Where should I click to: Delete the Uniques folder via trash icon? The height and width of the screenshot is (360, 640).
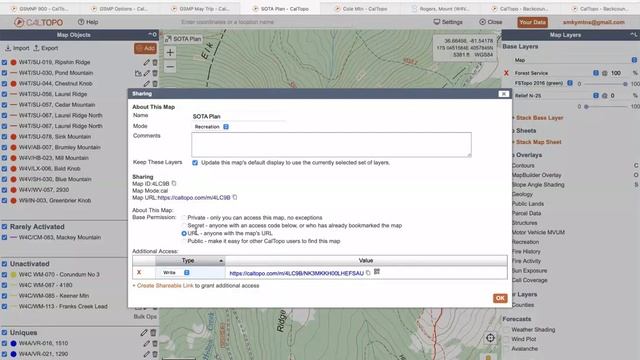153,333
